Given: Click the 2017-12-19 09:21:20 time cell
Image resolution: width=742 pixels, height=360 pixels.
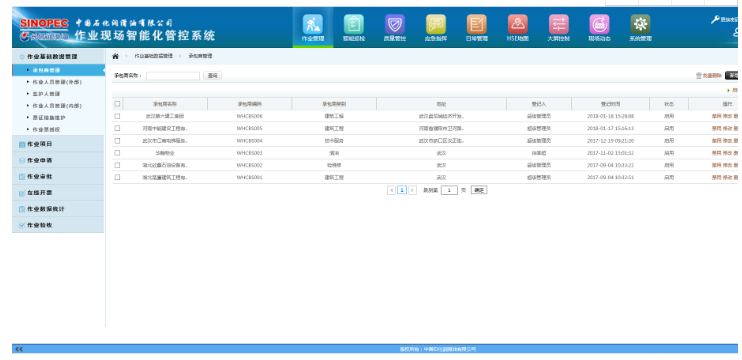Looking at the screenshot, I should [x=610, y=140].
